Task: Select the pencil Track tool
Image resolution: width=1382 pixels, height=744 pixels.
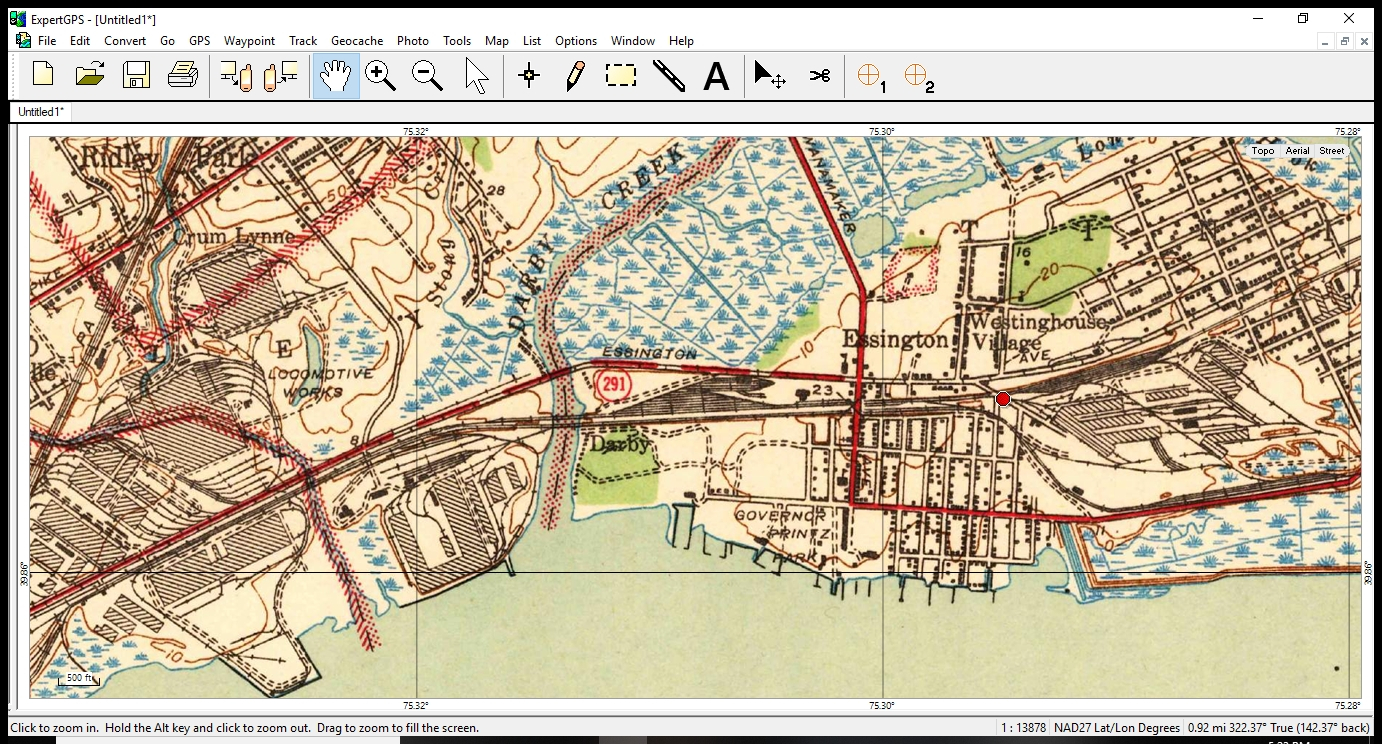Action: coord(575,76)
